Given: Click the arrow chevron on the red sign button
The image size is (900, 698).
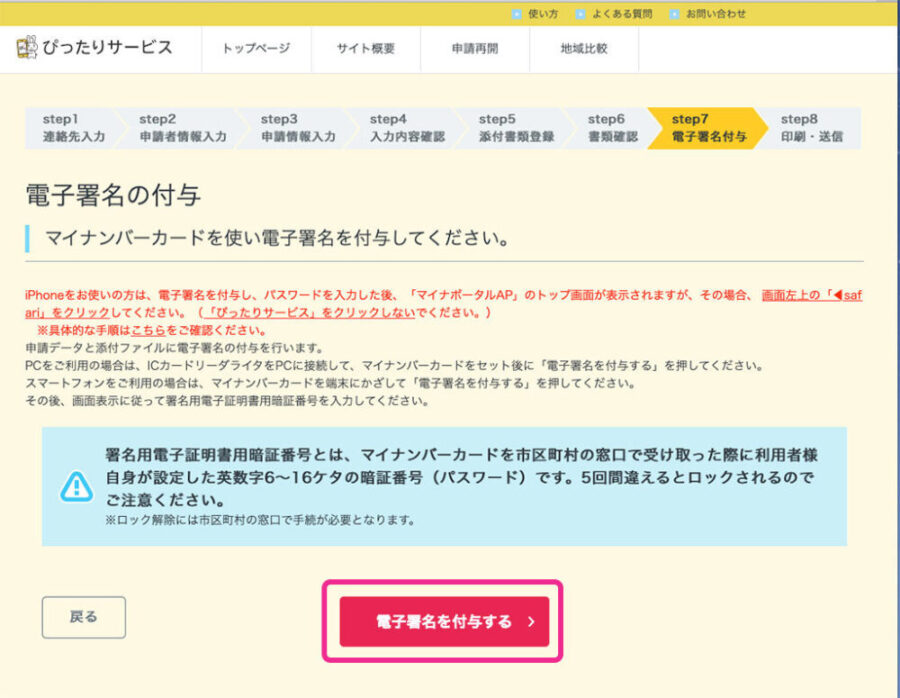Looking at the screenshot, I should [x=532, y=622].
